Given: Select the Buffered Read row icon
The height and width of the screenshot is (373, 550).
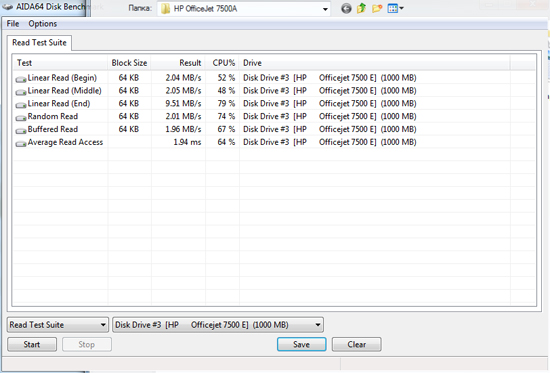Looking at the screenshot, I should (x=21, y=131).
